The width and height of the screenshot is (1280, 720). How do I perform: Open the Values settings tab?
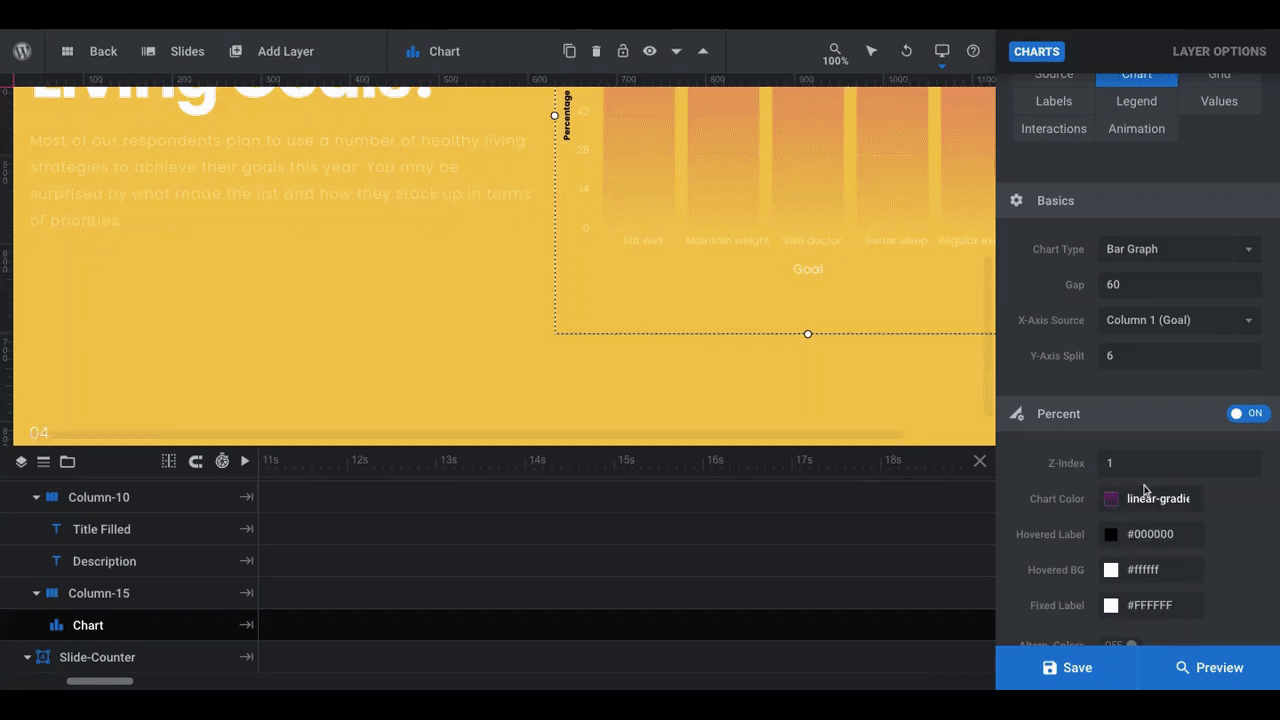coord(1219,101)
